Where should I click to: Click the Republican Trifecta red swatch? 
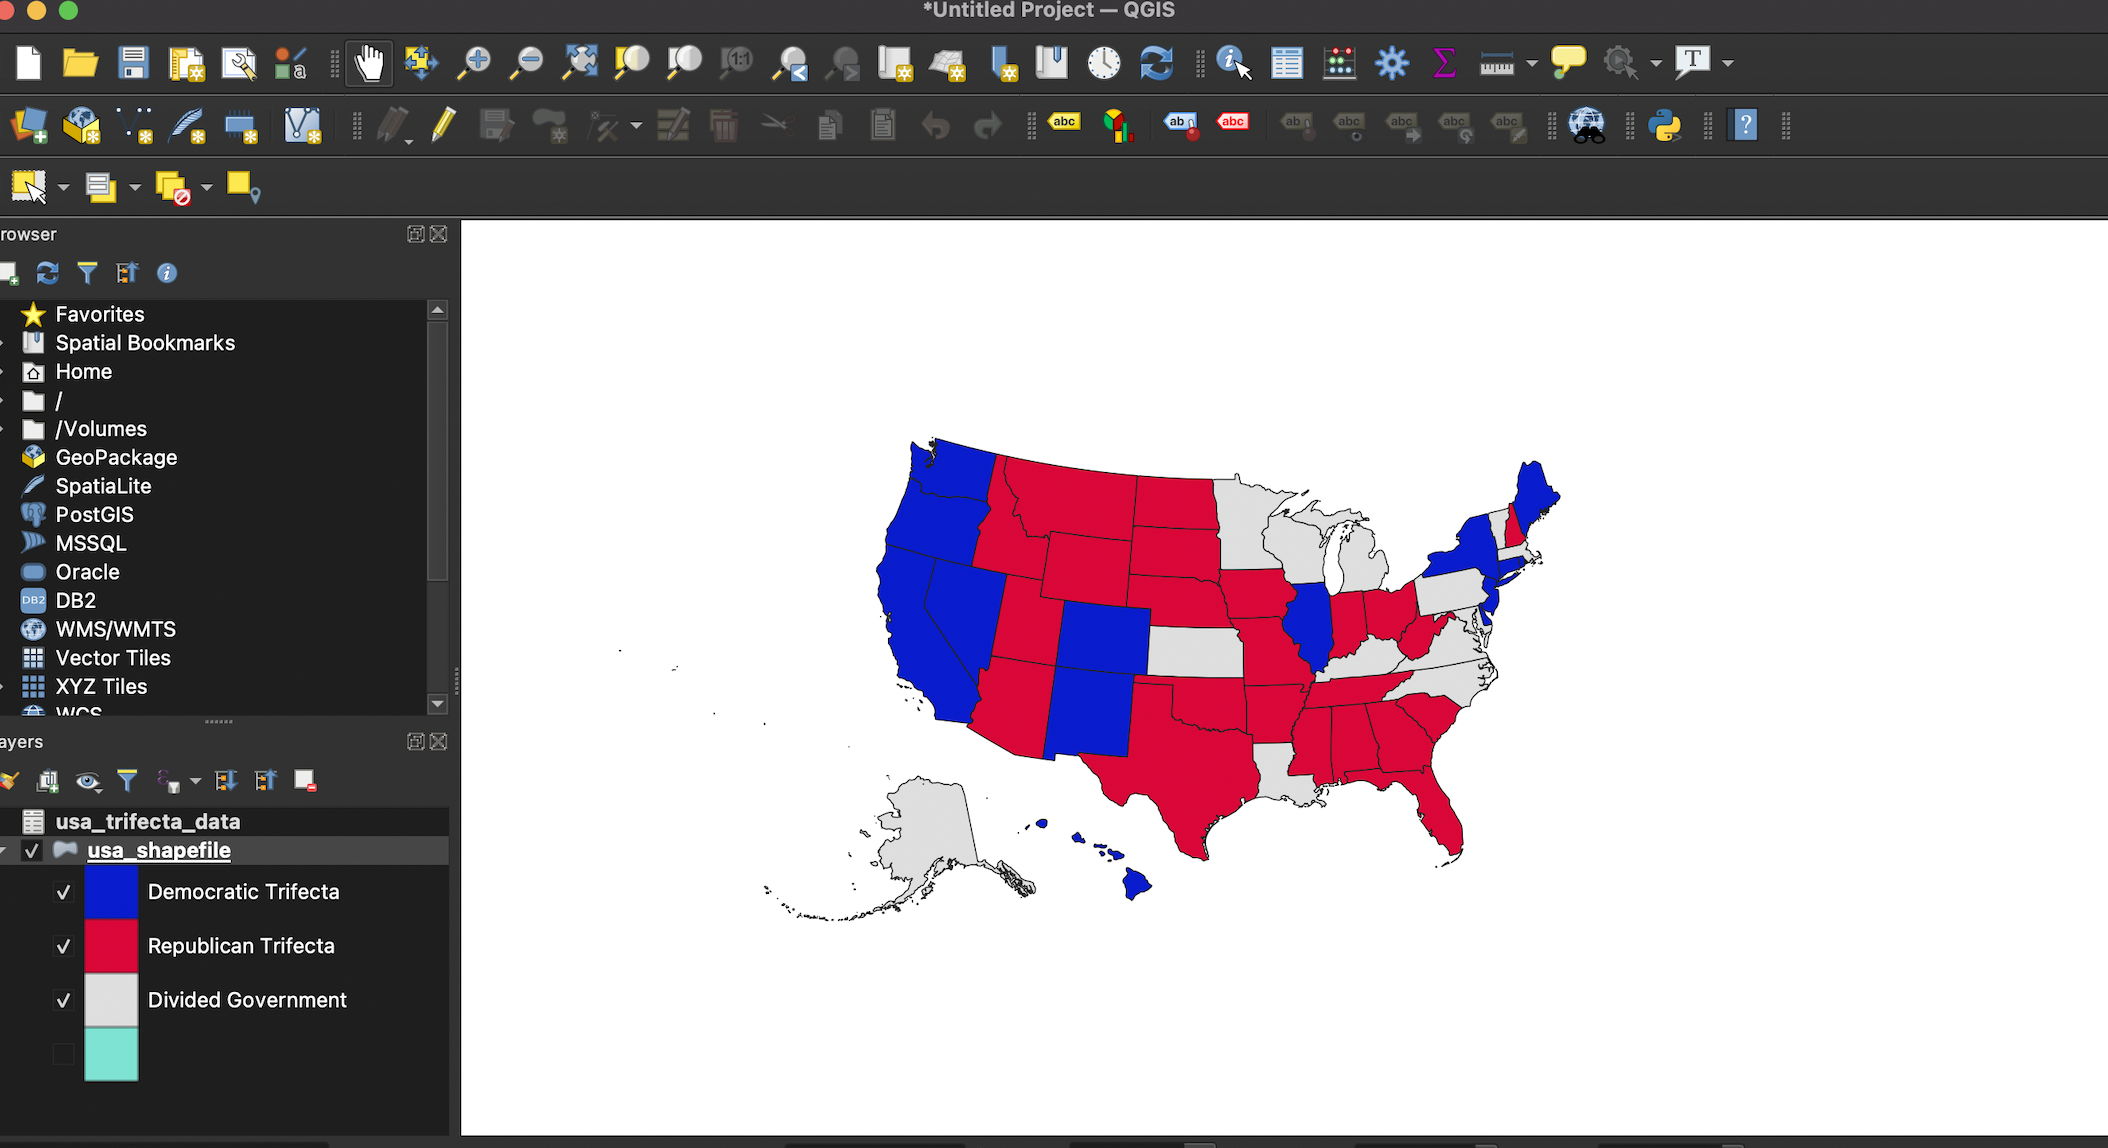pyautogui.click(x=111, y=945)
